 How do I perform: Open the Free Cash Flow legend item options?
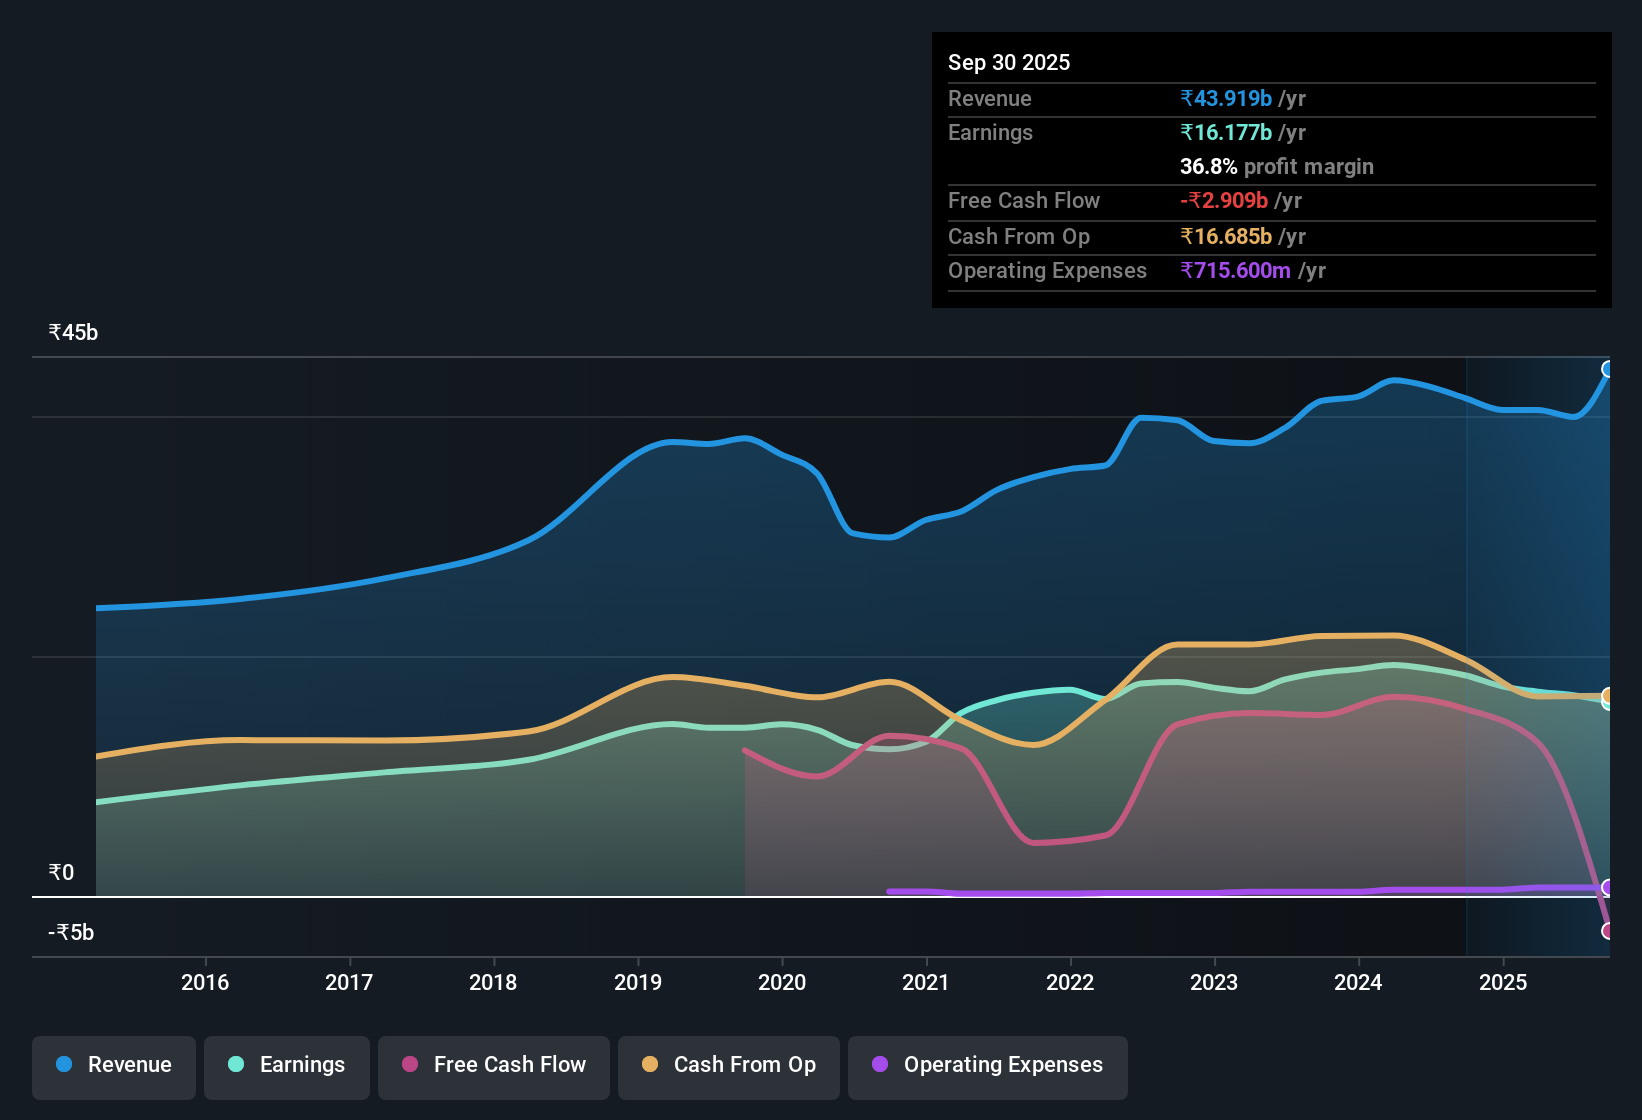click(x=493, y=1065)
